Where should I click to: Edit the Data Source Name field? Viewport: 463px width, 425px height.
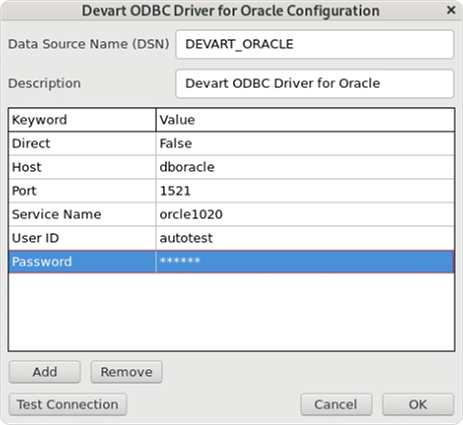coord(315,44)
